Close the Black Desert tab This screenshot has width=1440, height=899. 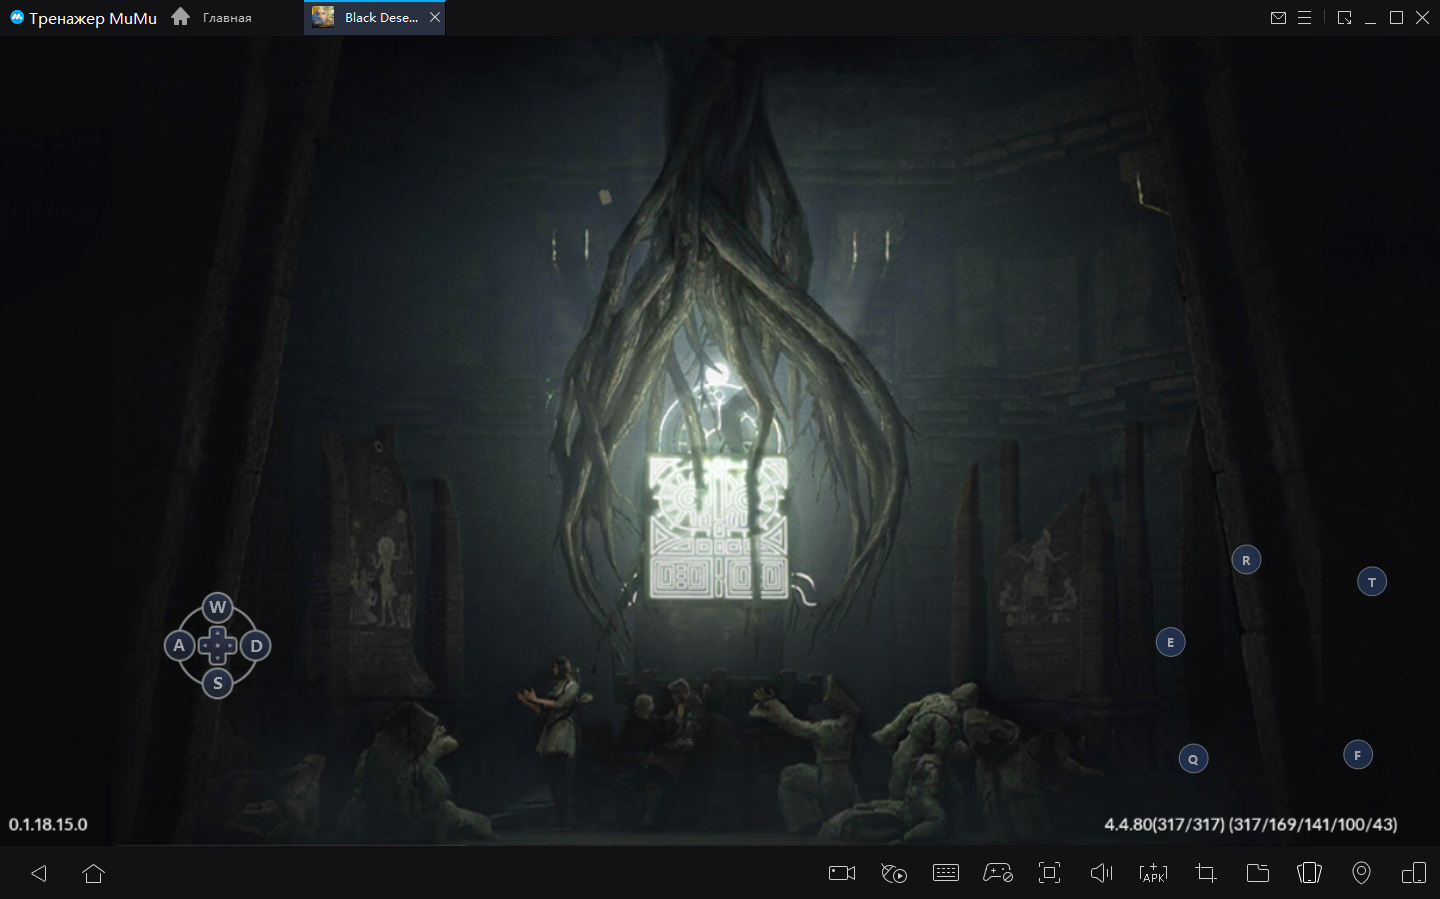click(435, 17)
